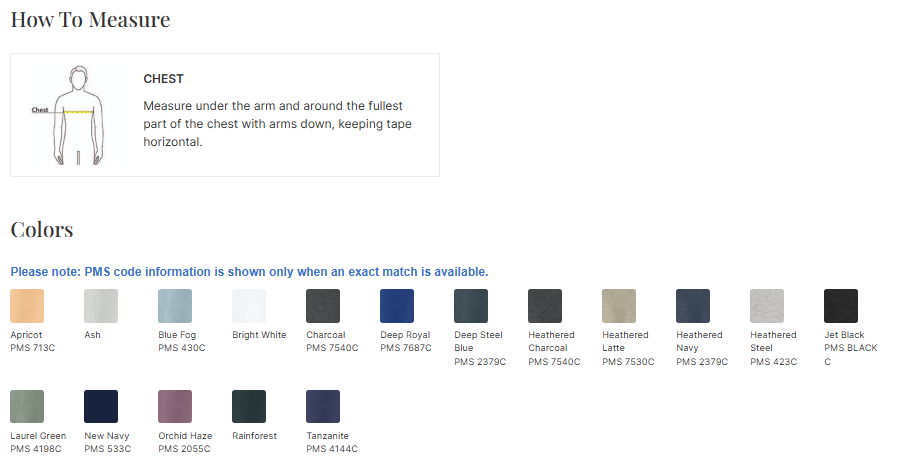Choose the Ash color swatch

[101, 306]
